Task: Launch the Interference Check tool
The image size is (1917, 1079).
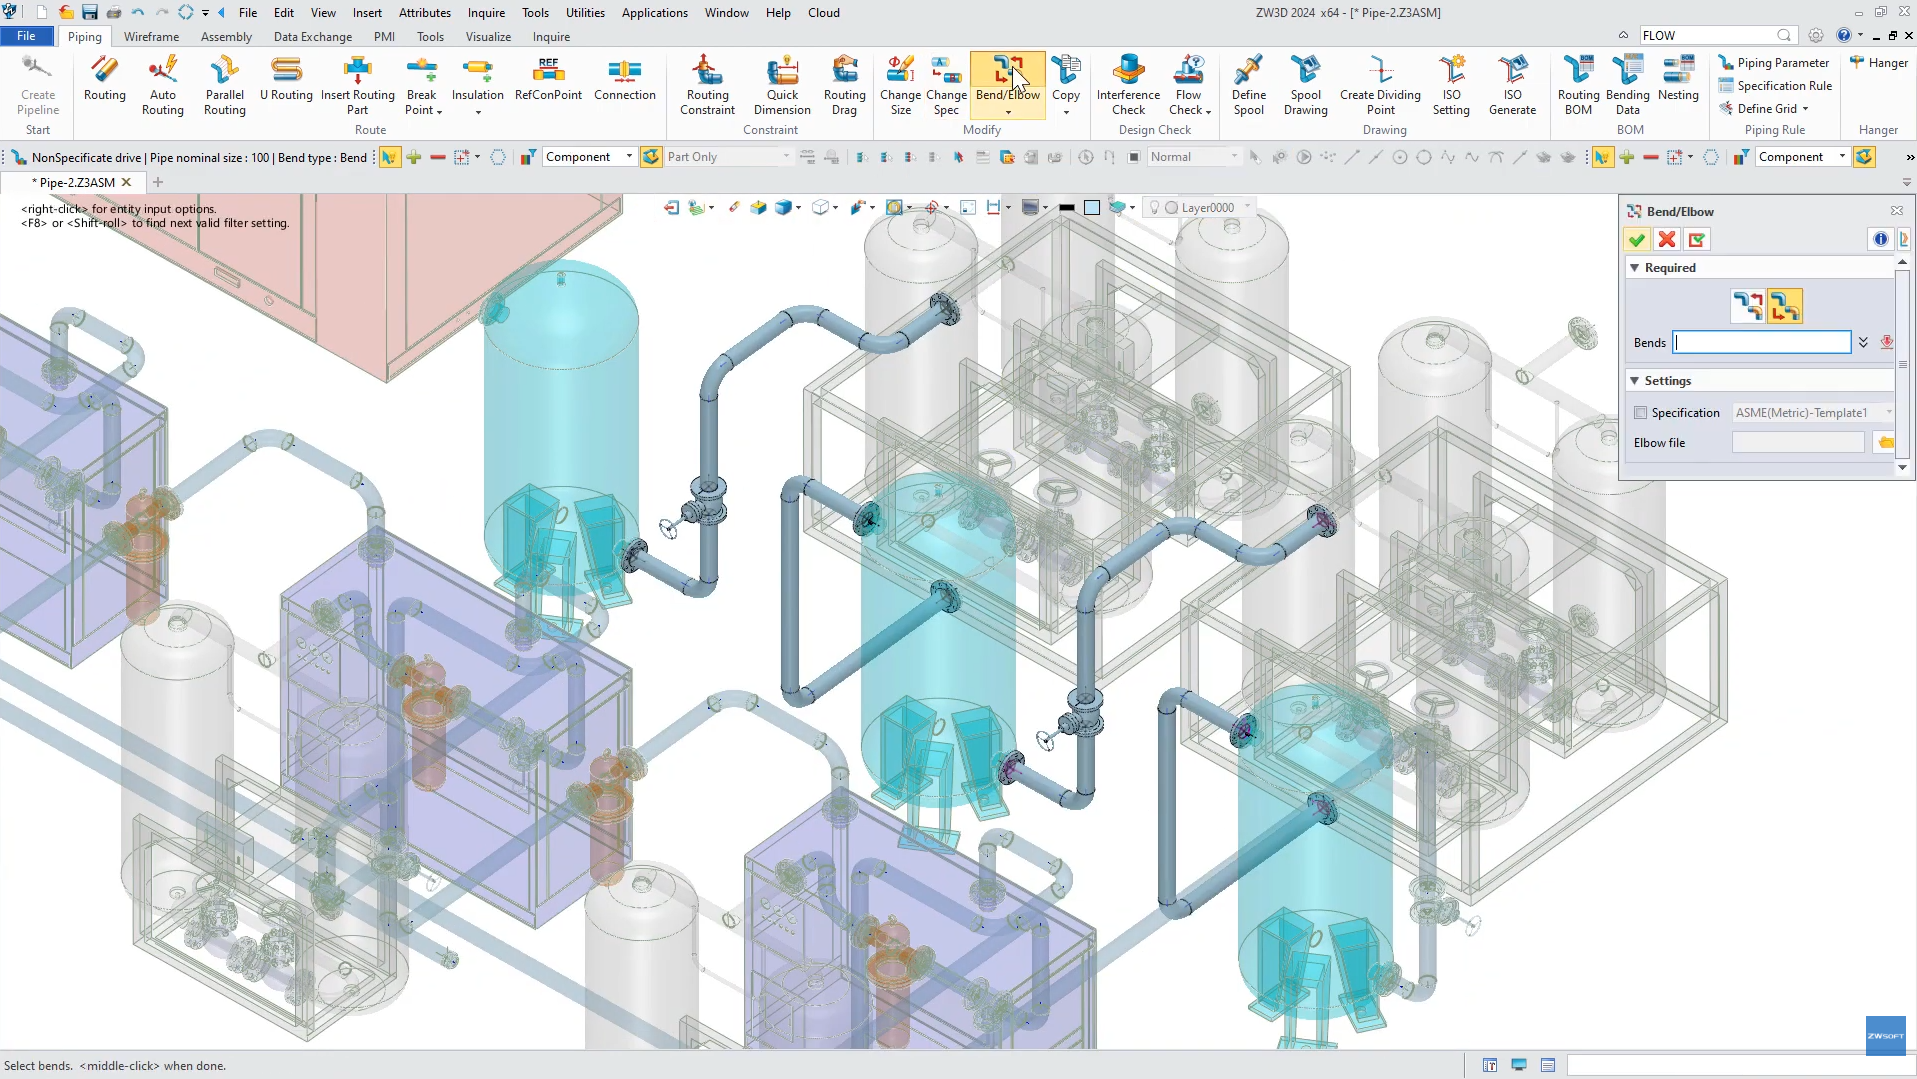Action: [1128, 86]
